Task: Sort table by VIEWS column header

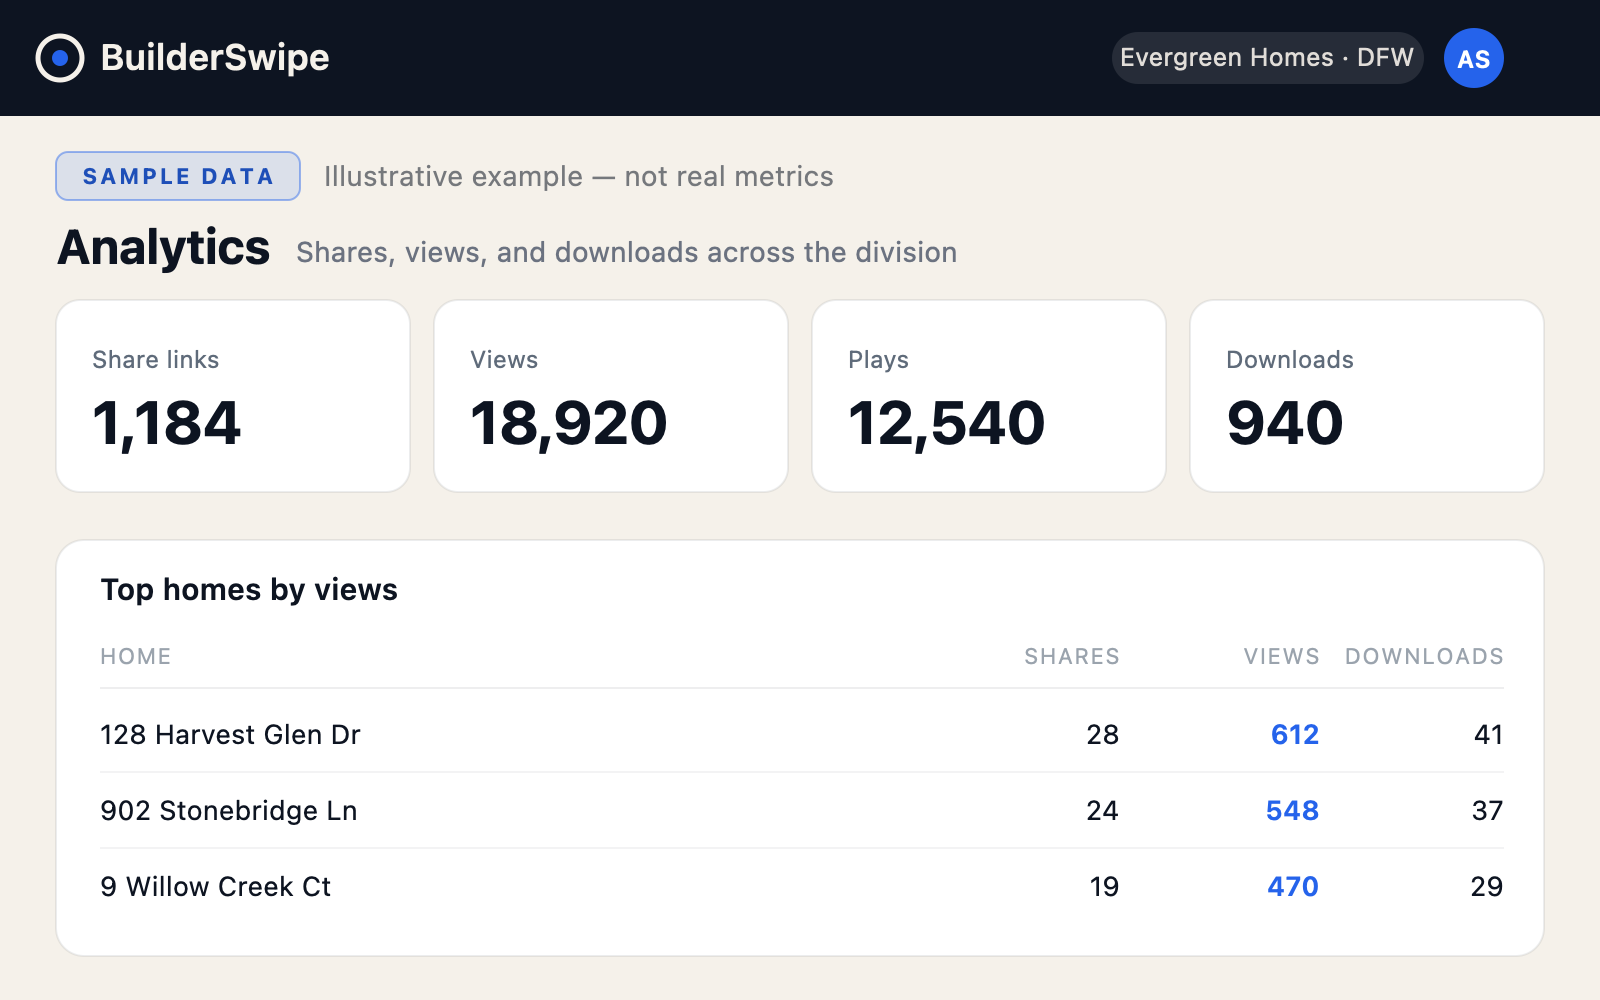Action: (1282, 656)
